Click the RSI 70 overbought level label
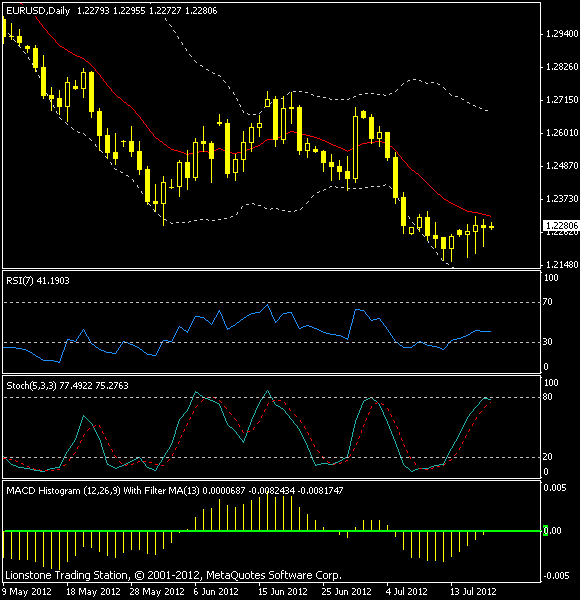 547,302
